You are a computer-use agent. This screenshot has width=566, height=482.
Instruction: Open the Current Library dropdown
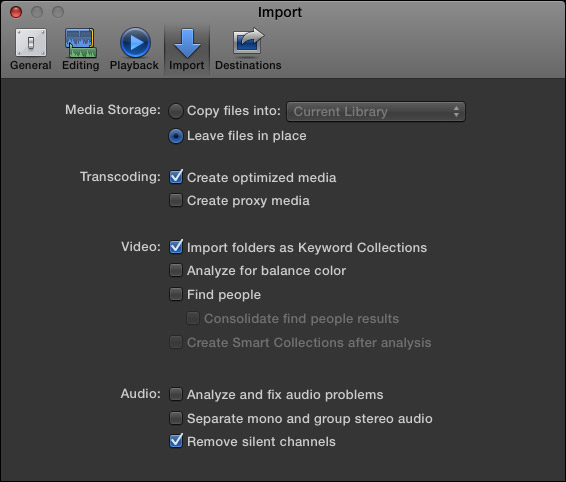376,112
